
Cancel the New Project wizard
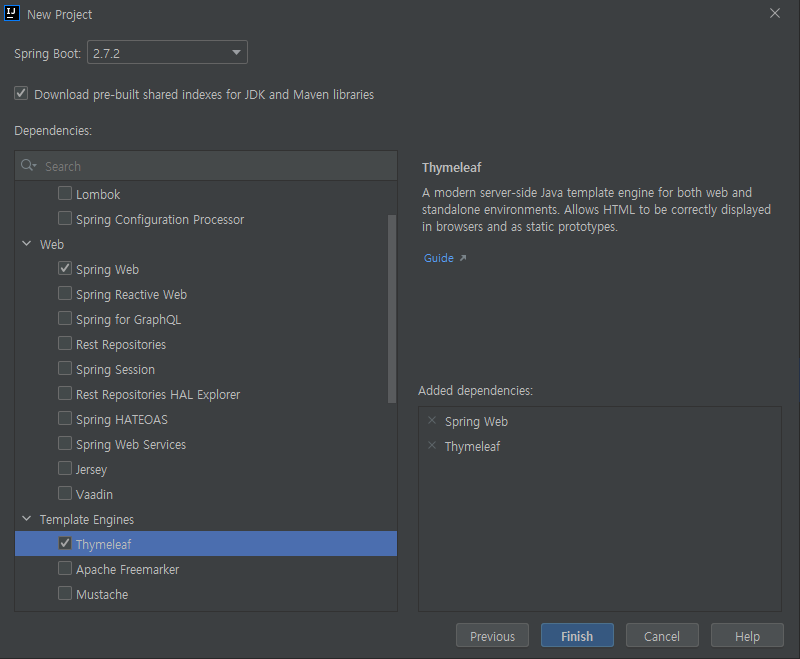[x=662, y=636]
